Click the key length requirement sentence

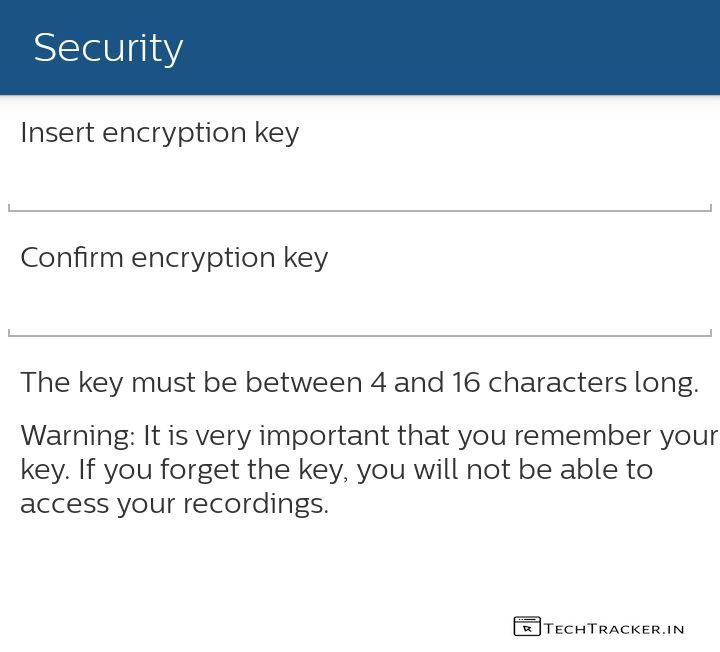pyautogui.click(x=359, y=383)
